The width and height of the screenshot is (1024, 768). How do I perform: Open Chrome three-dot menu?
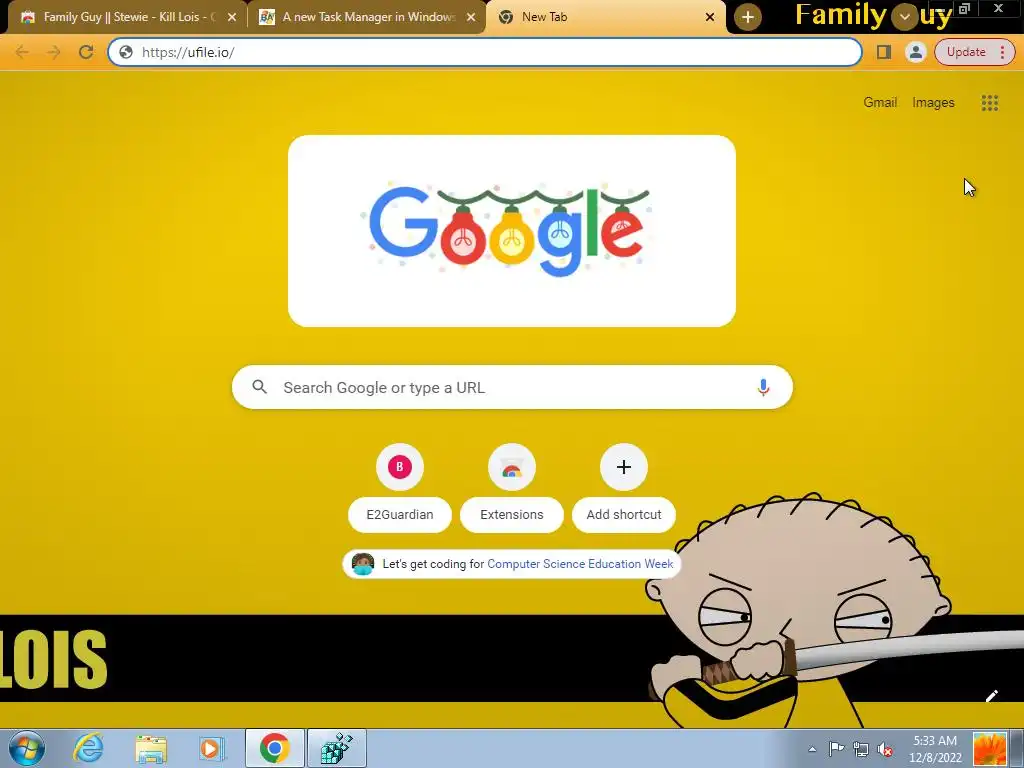1002,52
